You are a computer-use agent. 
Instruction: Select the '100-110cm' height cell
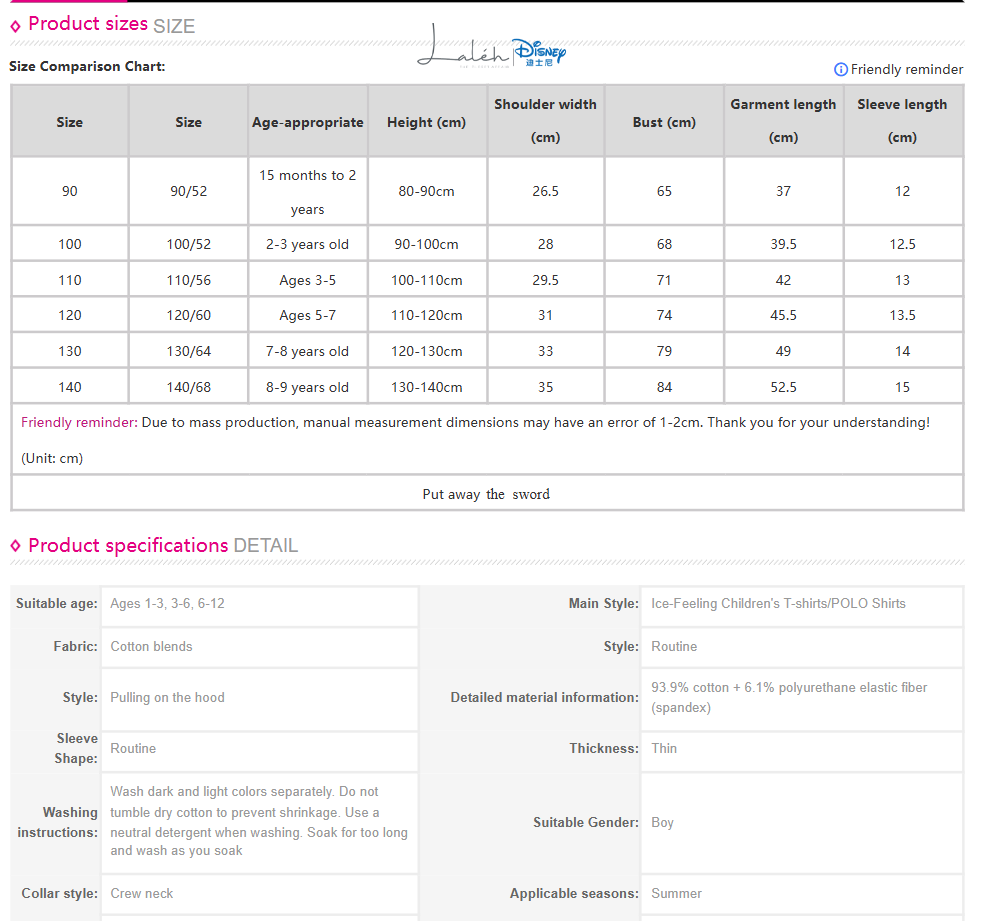tap(427, 280)
